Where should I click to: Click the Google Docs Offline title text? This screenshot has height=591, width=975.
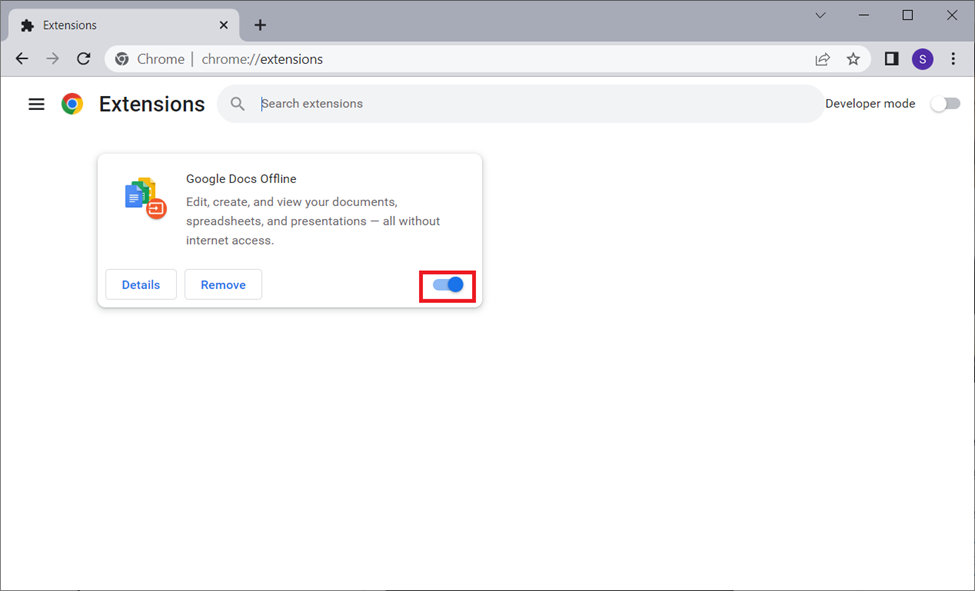[x=241, y=179]
